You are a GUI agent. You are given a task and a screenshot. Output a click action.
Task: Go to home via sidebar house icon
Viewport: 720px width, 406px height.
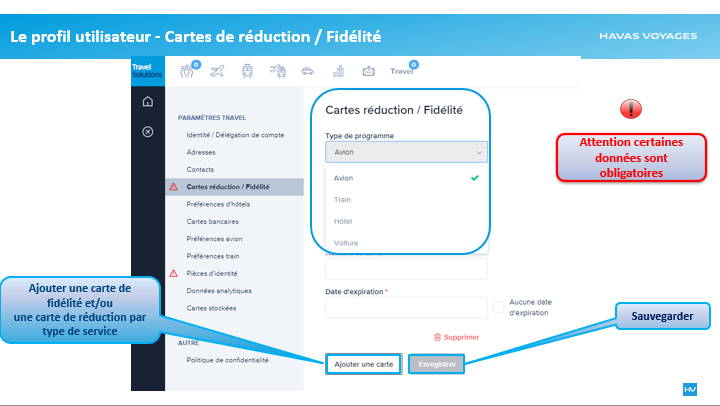pos(148,101)
